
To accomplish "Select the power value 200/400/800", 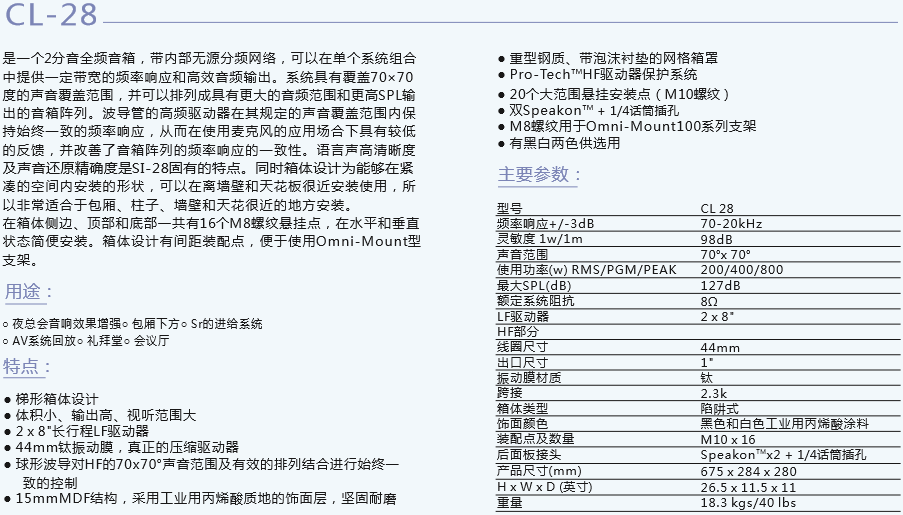I will (742, 270).
